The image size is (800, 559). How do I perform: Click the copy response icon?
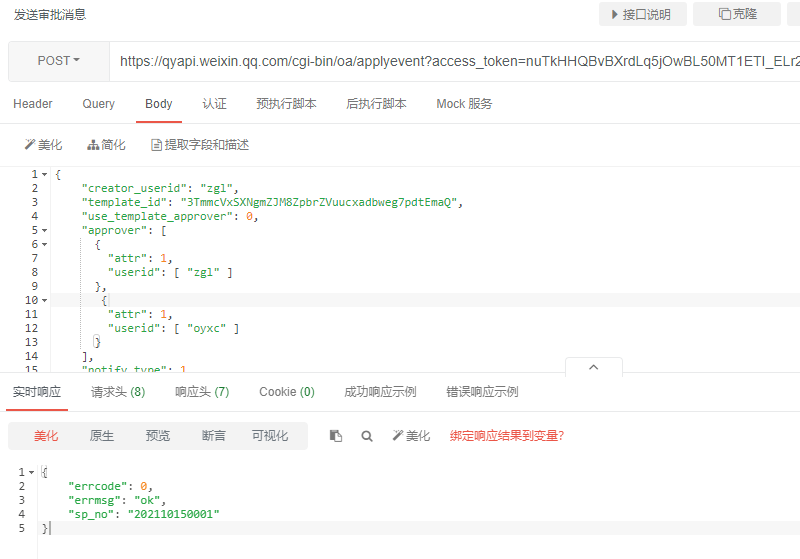pyautogui.click(x=335, y=436)
